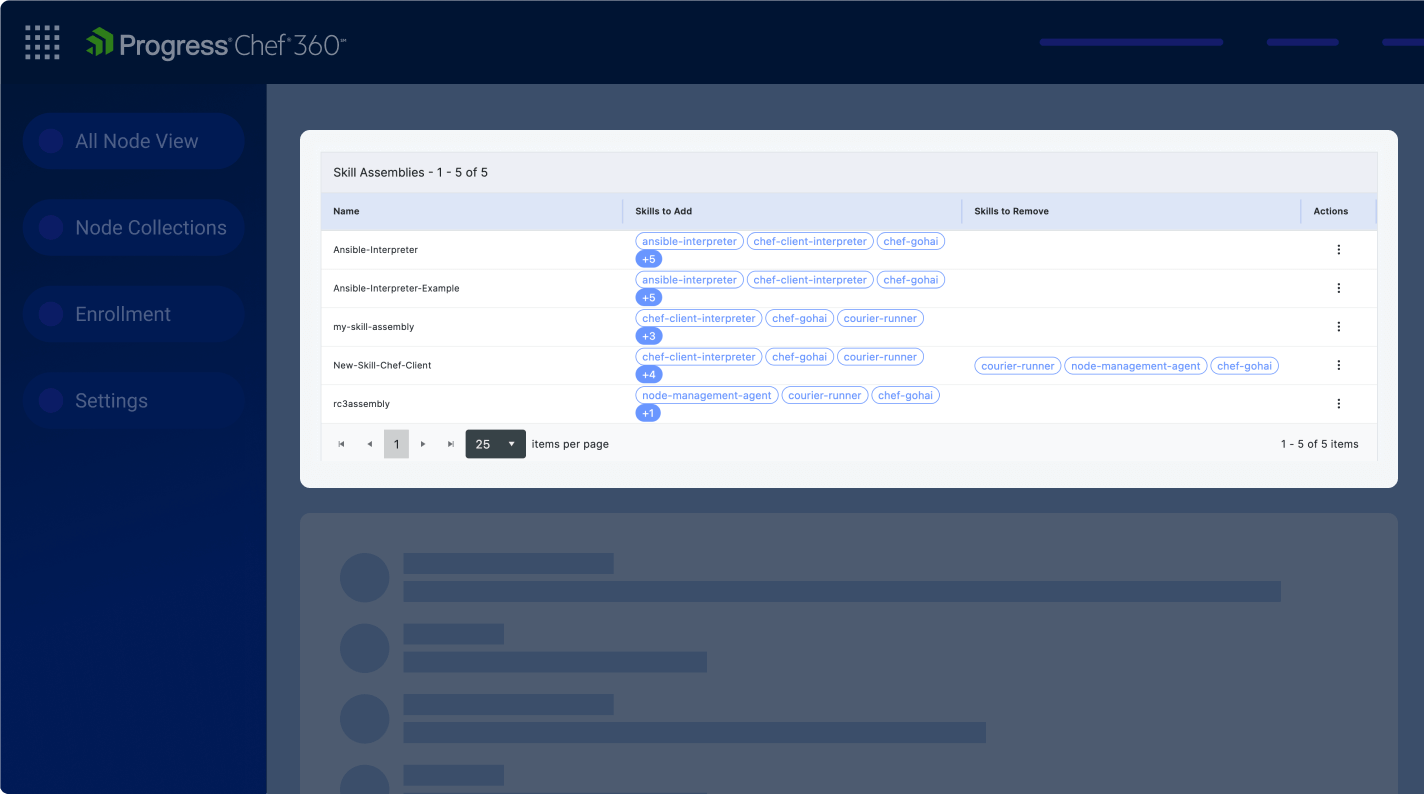Go to the first page arrow
The image size is (1424, 794).
point(341,444)
